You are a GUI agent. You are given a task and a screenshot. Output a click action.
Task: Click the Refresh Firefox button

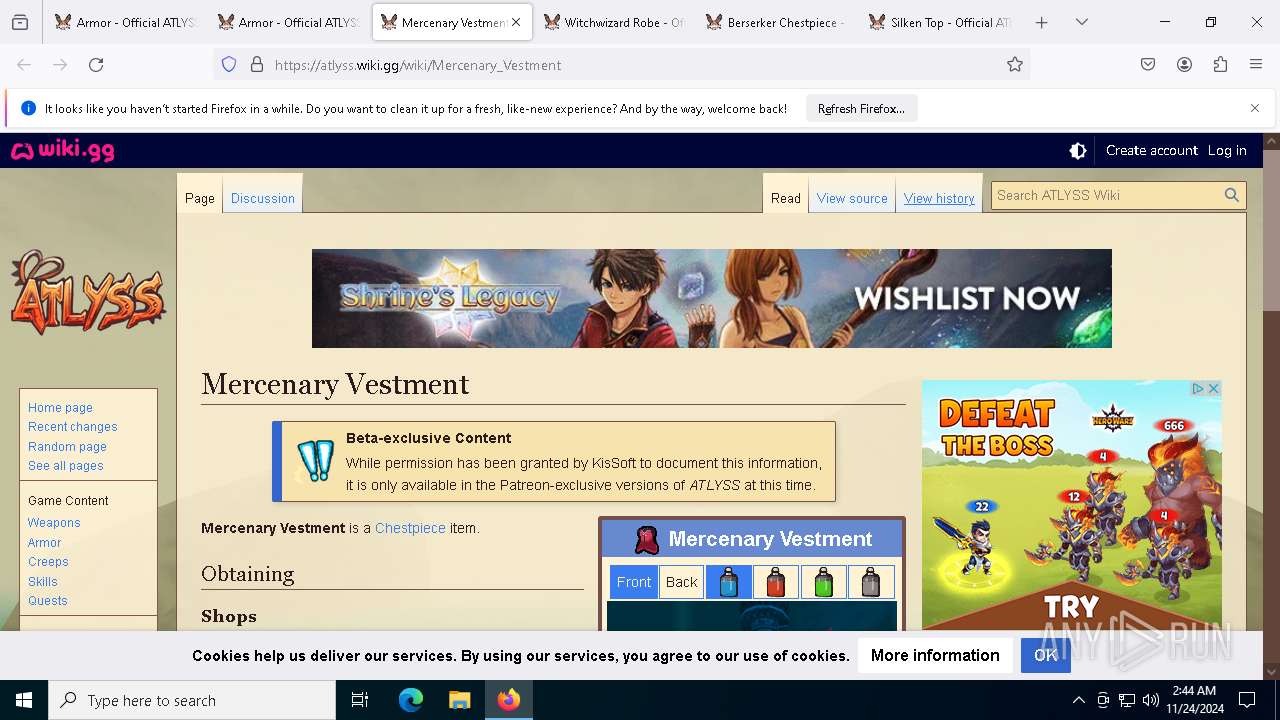click(861, 108)
